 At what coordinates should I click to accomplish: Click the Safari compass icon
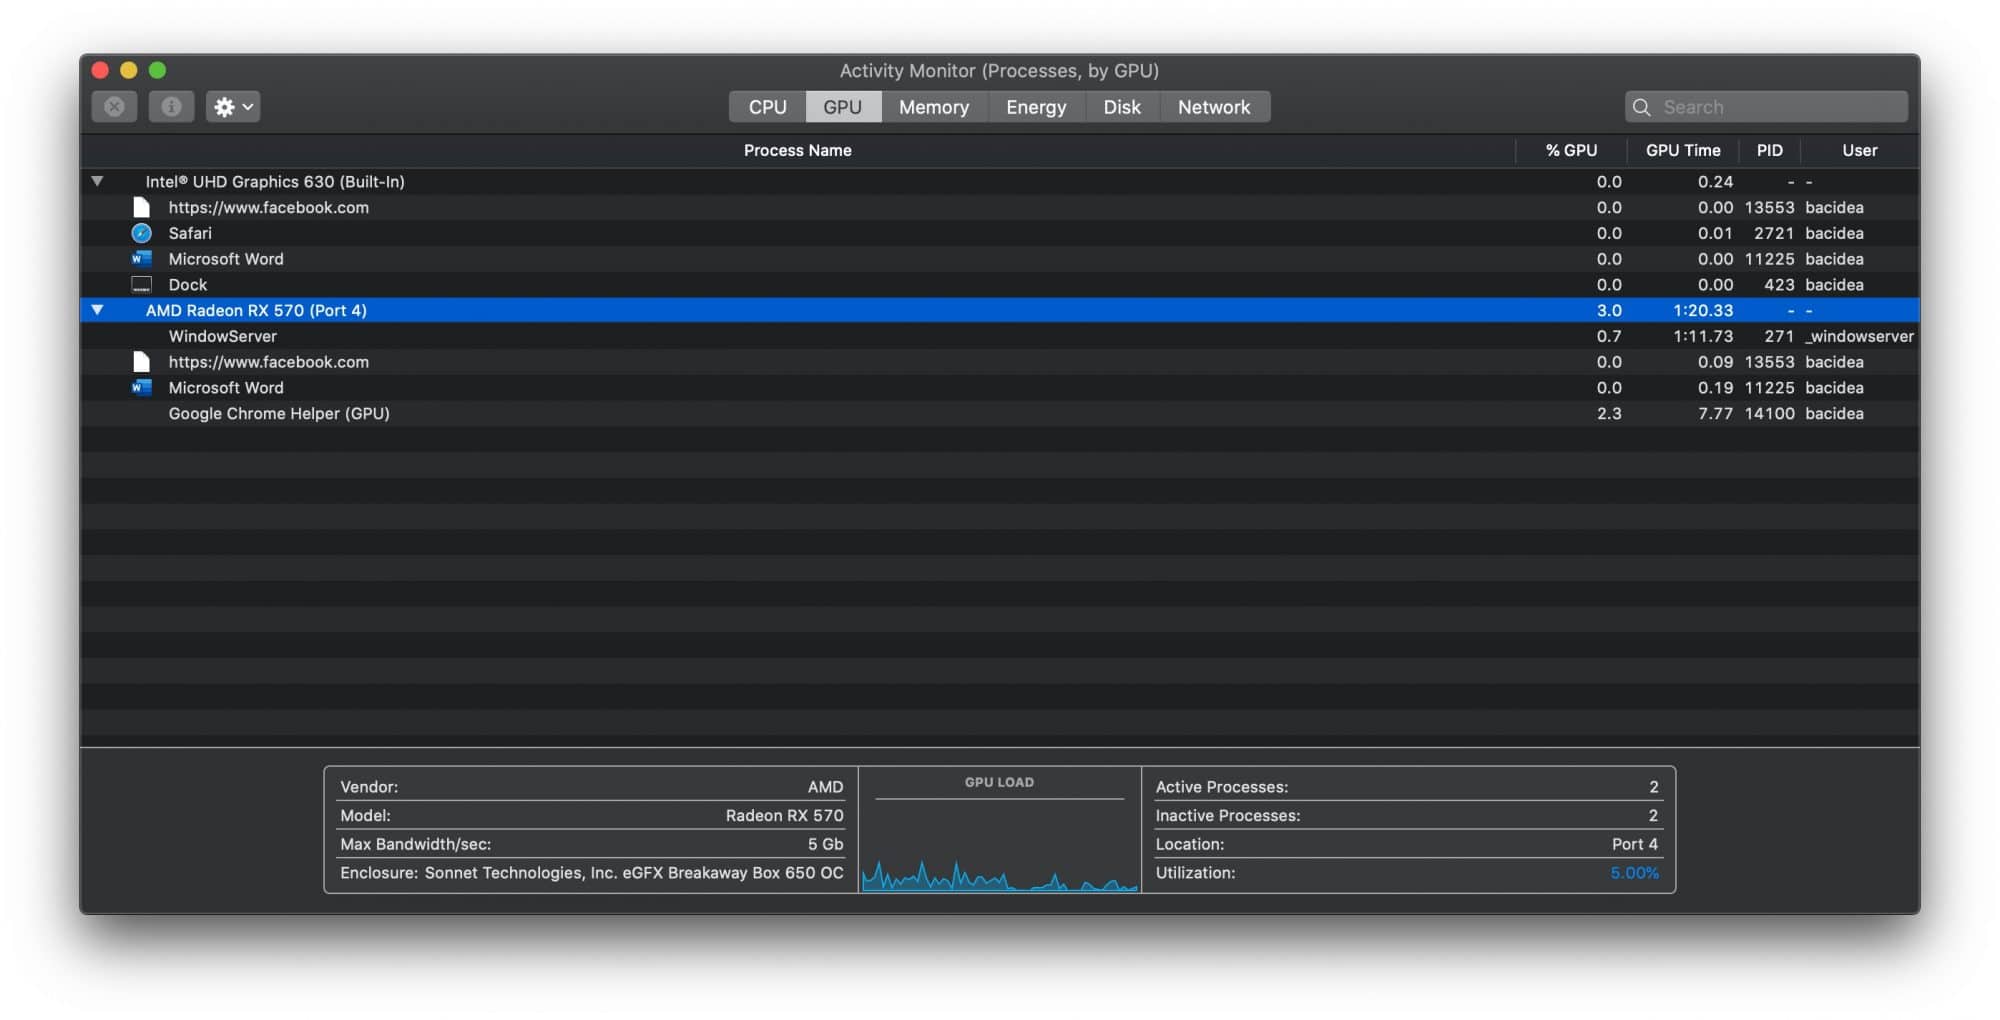141,233
